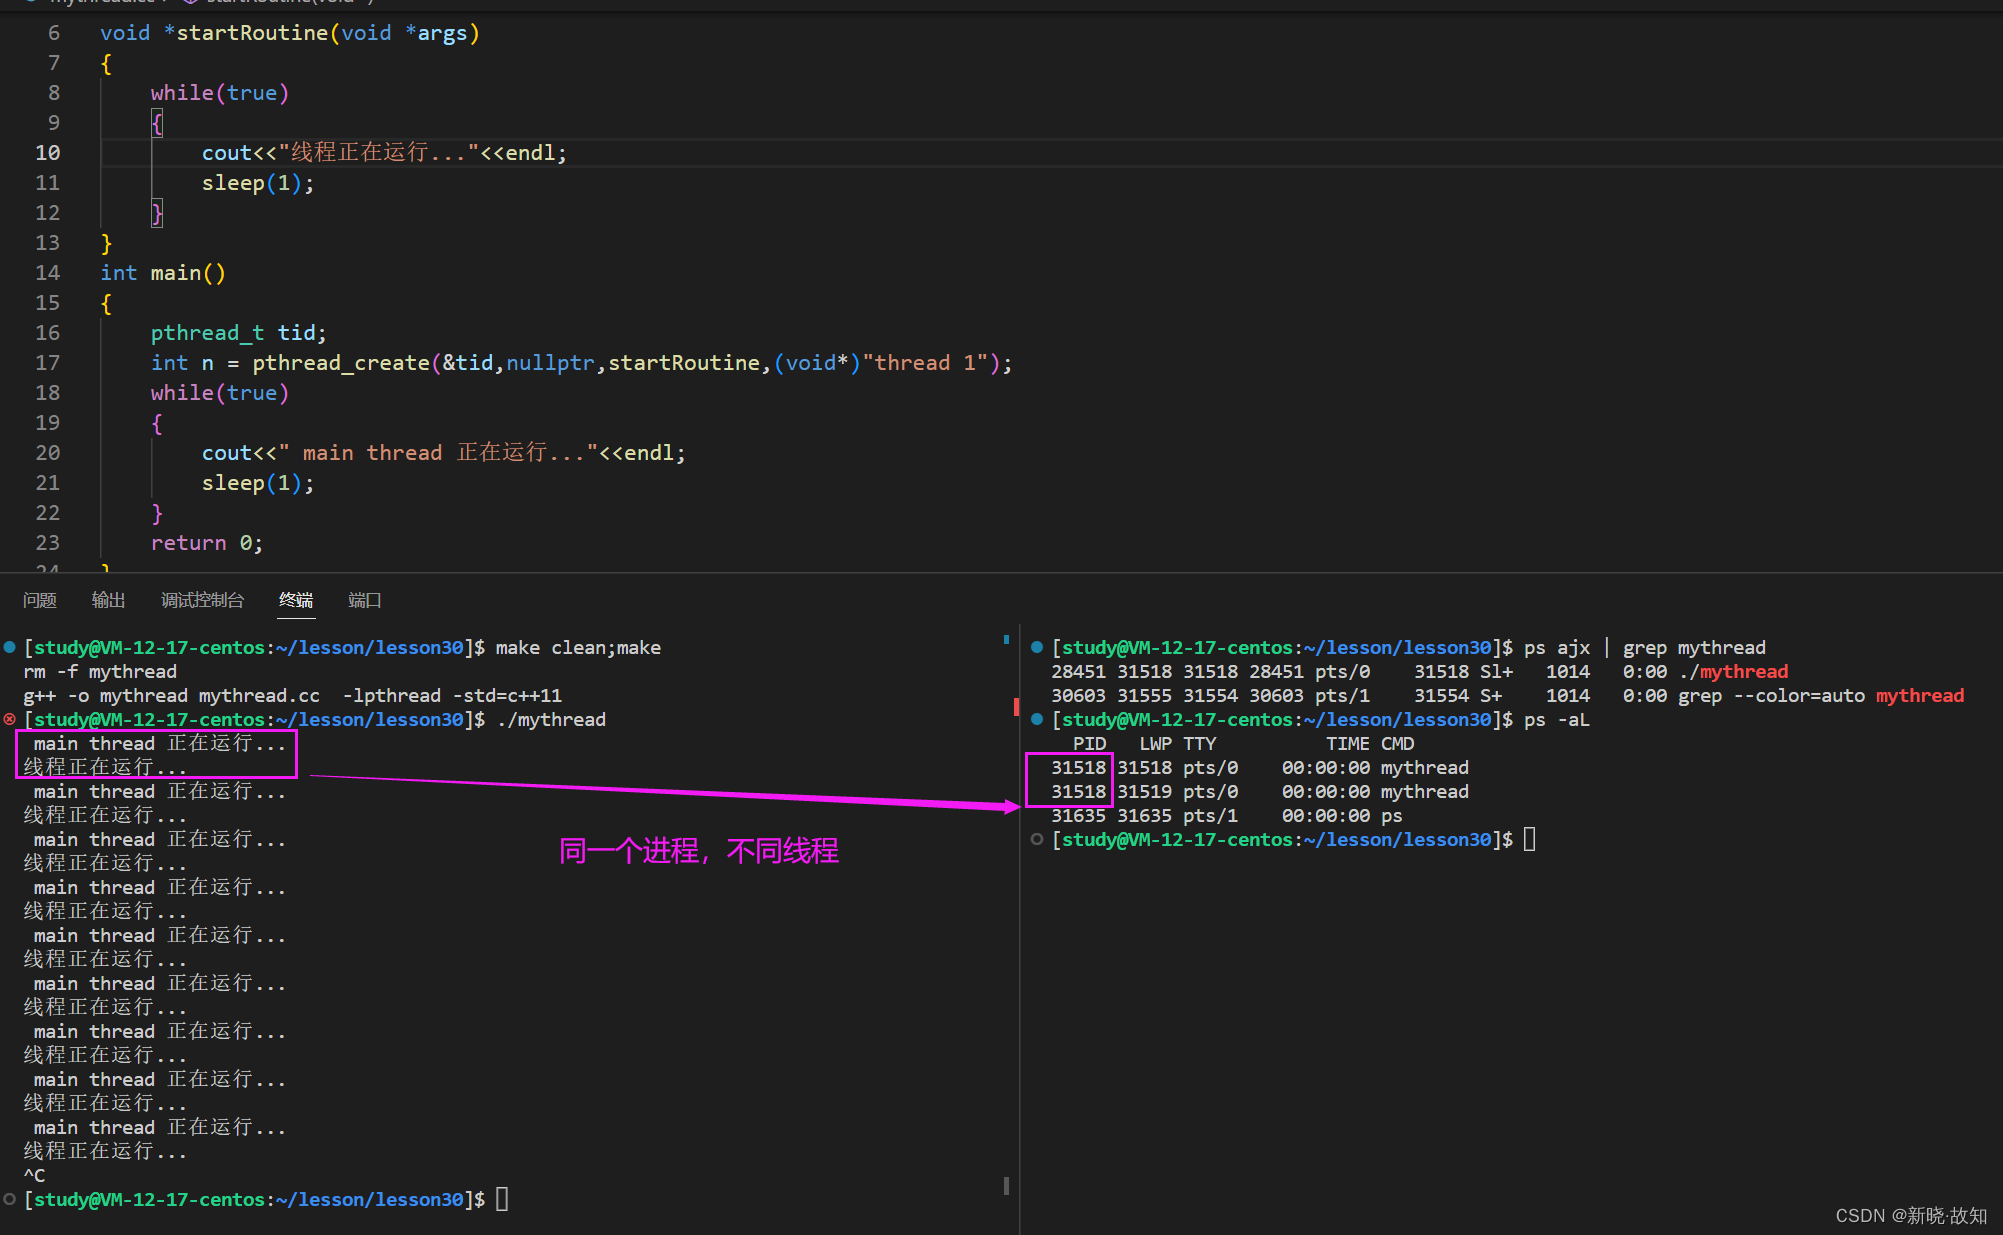Open the 端口 (Ports) panel tab

click(364, 600)
